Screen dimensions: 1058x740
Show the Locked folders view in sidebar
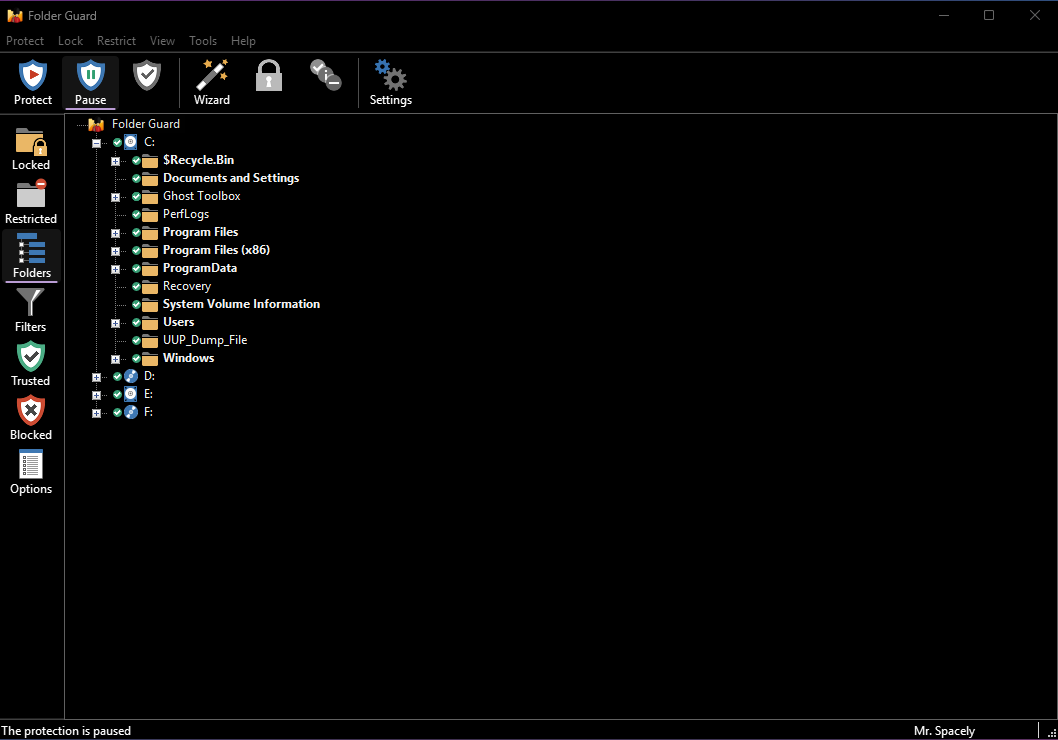coord(30,149)
